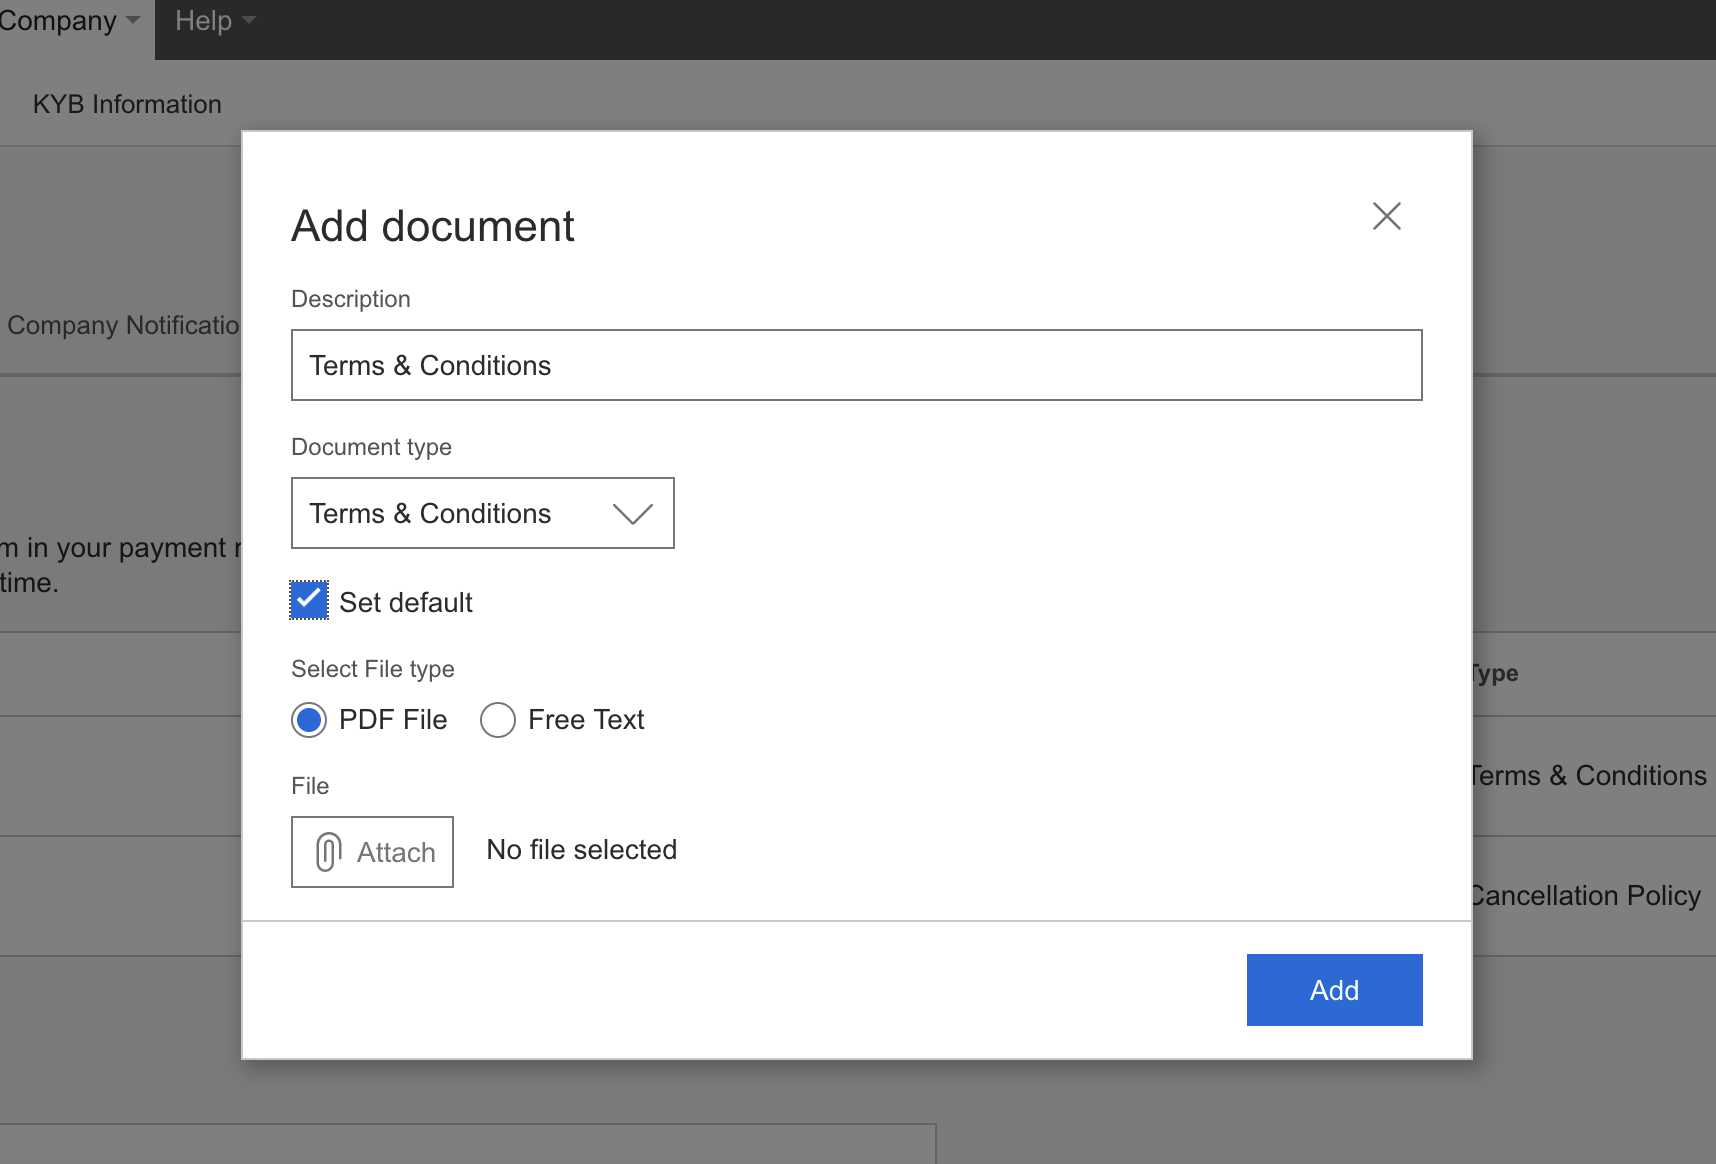Click the Type column header
Viewport: 1716px width, 1164px height.
click(x=1495, y=674)
